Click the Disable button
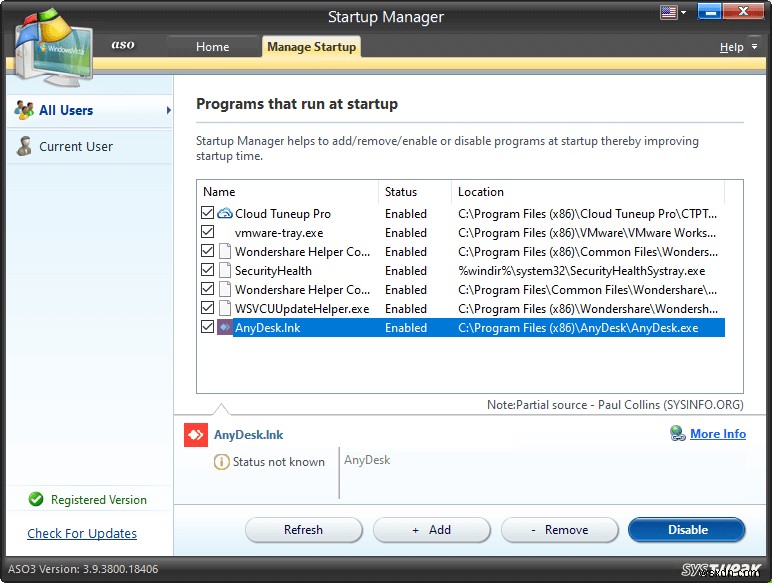Viewport: 772px width, 583px height. click(x=687, y=530)
